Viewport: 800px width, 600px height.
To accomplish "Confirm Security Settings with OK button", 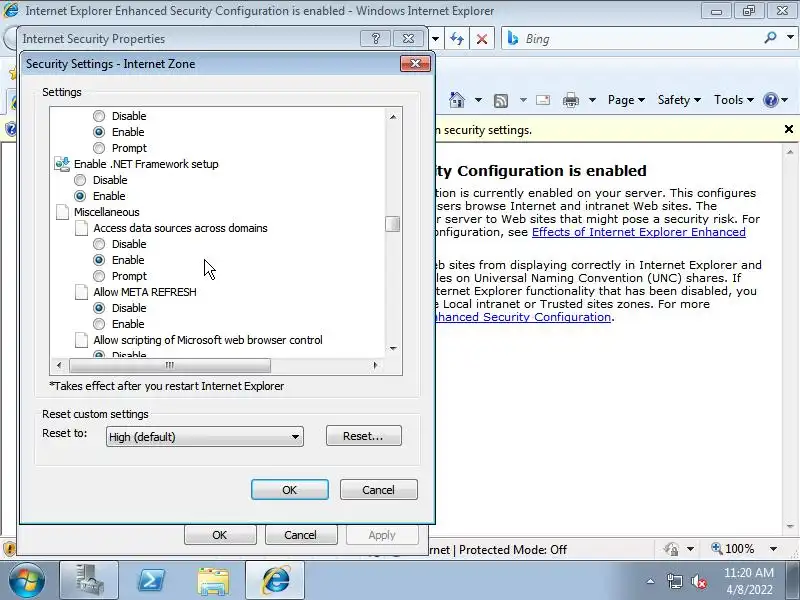I will [290, 490].
